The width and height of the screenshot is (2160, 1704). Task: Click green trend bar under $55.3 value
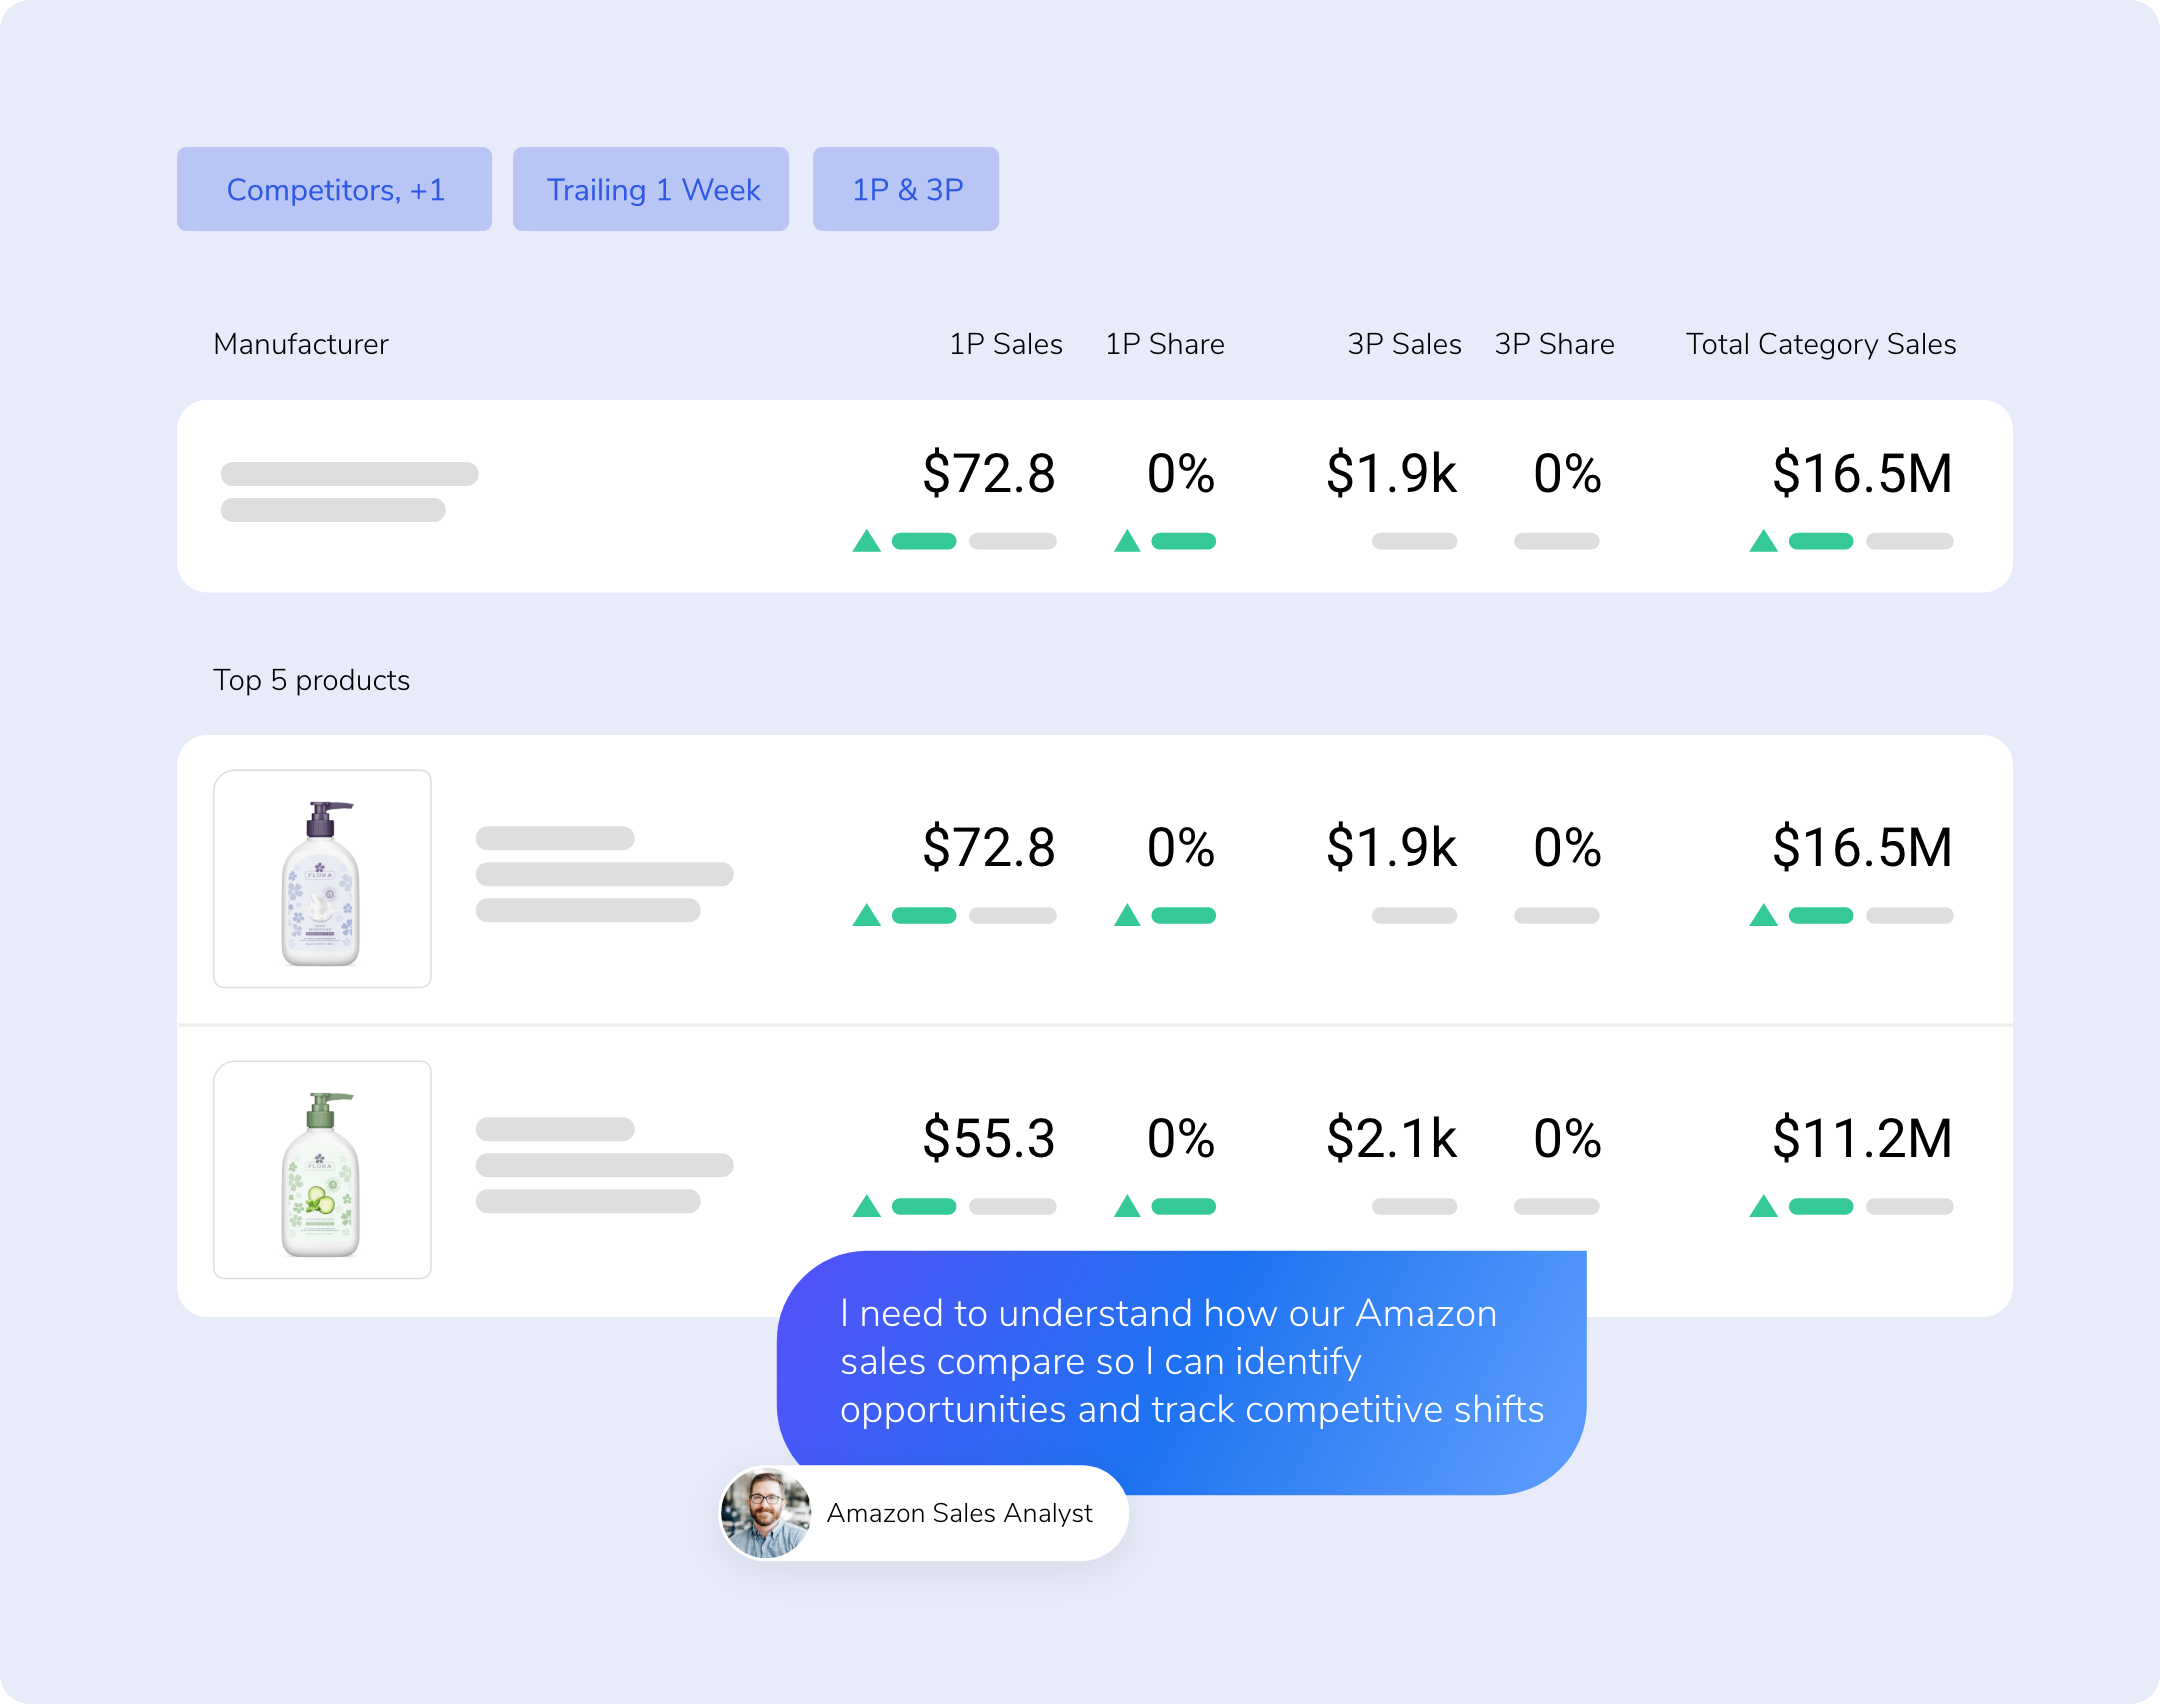923,1207
